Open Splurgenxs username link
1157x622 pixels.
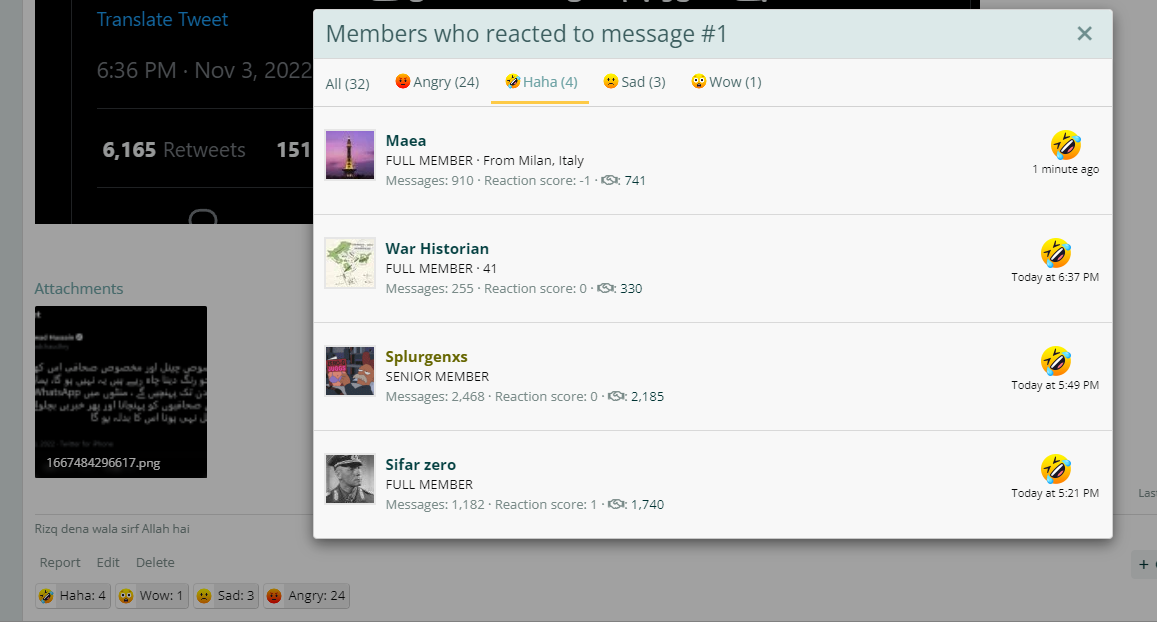(x=426, y=356)
